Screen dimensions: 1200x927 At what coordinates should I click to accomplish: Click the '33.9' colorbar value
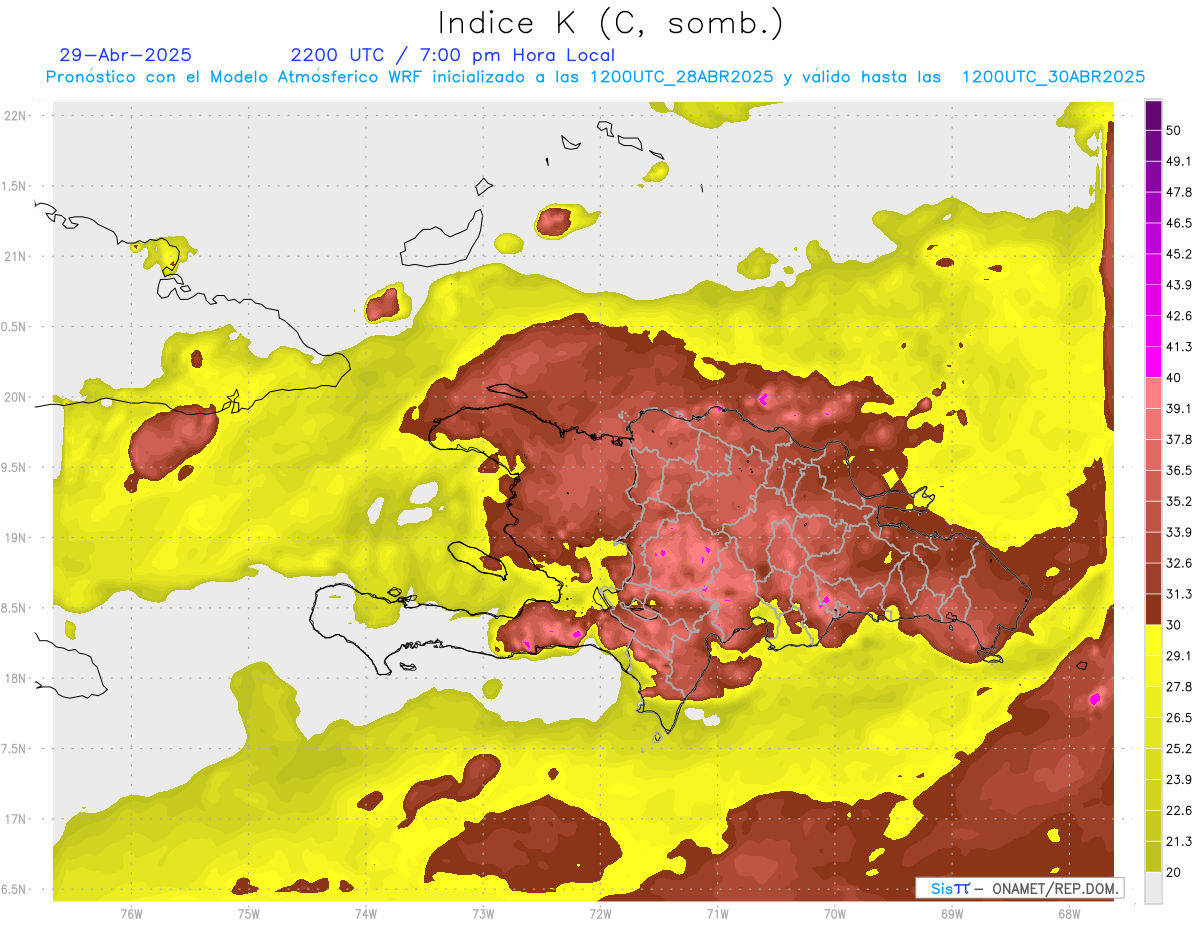pyautogui.click(x=1178, y=532)
